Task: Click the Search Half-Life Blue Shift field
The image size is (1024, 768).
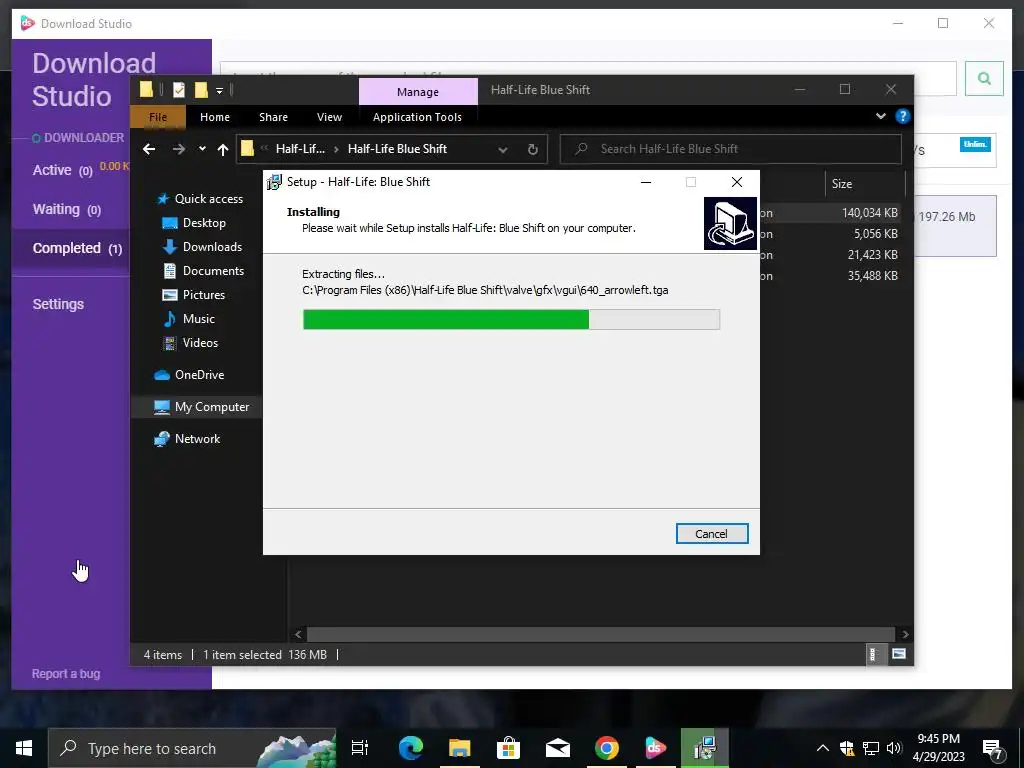Action: (x=731, y=149)
